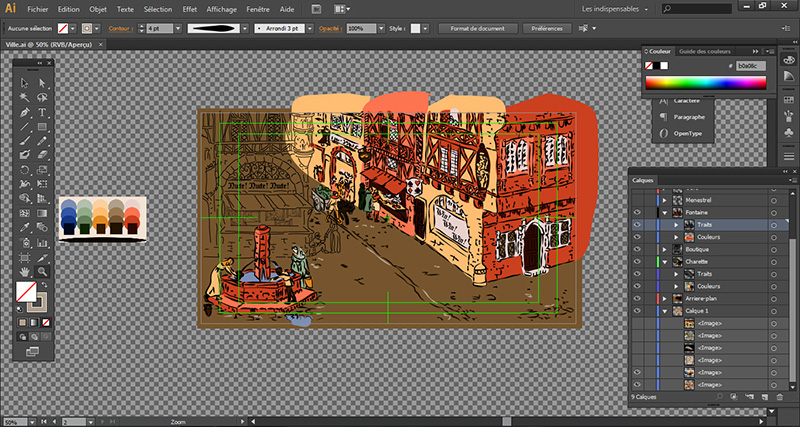Select the Type (T) tool
Viewport: 800px width, 427px height.
pyautogui.click(x=43, y=113)
